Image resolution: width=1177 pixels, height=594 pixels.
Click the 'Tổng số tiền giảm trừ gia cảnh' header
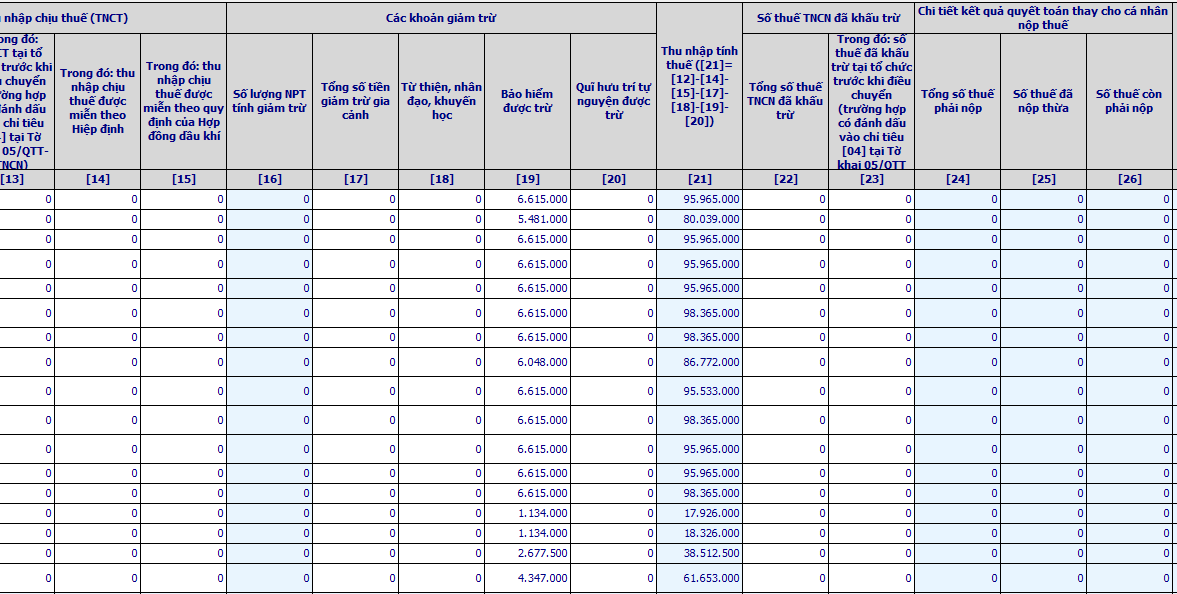tap(355, 101)
